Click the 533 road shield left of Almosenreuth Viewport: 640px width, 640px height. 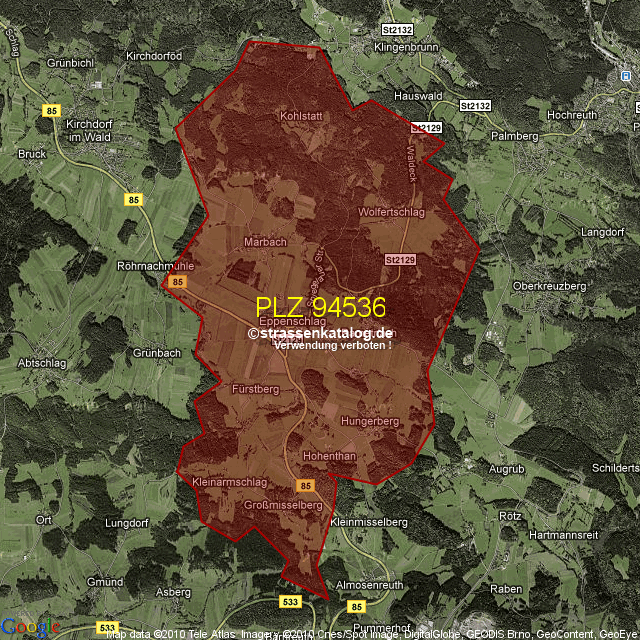(x=290, y=601)
